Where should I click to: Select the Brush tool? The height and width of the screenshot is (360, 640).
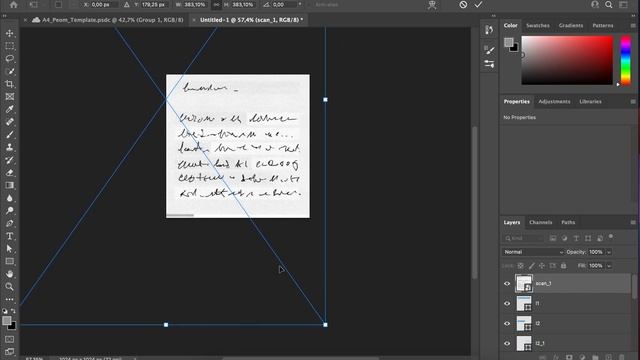point(9,135)
